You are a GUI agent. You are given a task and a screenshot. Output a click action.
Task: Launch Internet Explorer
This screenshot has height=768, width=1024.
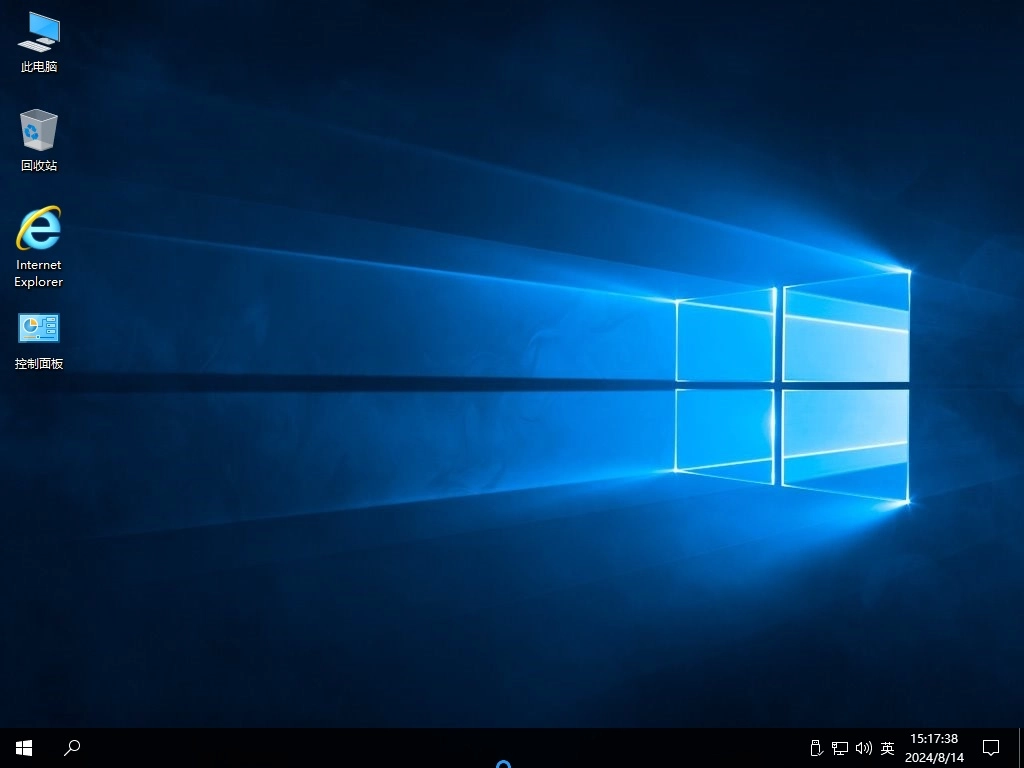coord(38,230)
